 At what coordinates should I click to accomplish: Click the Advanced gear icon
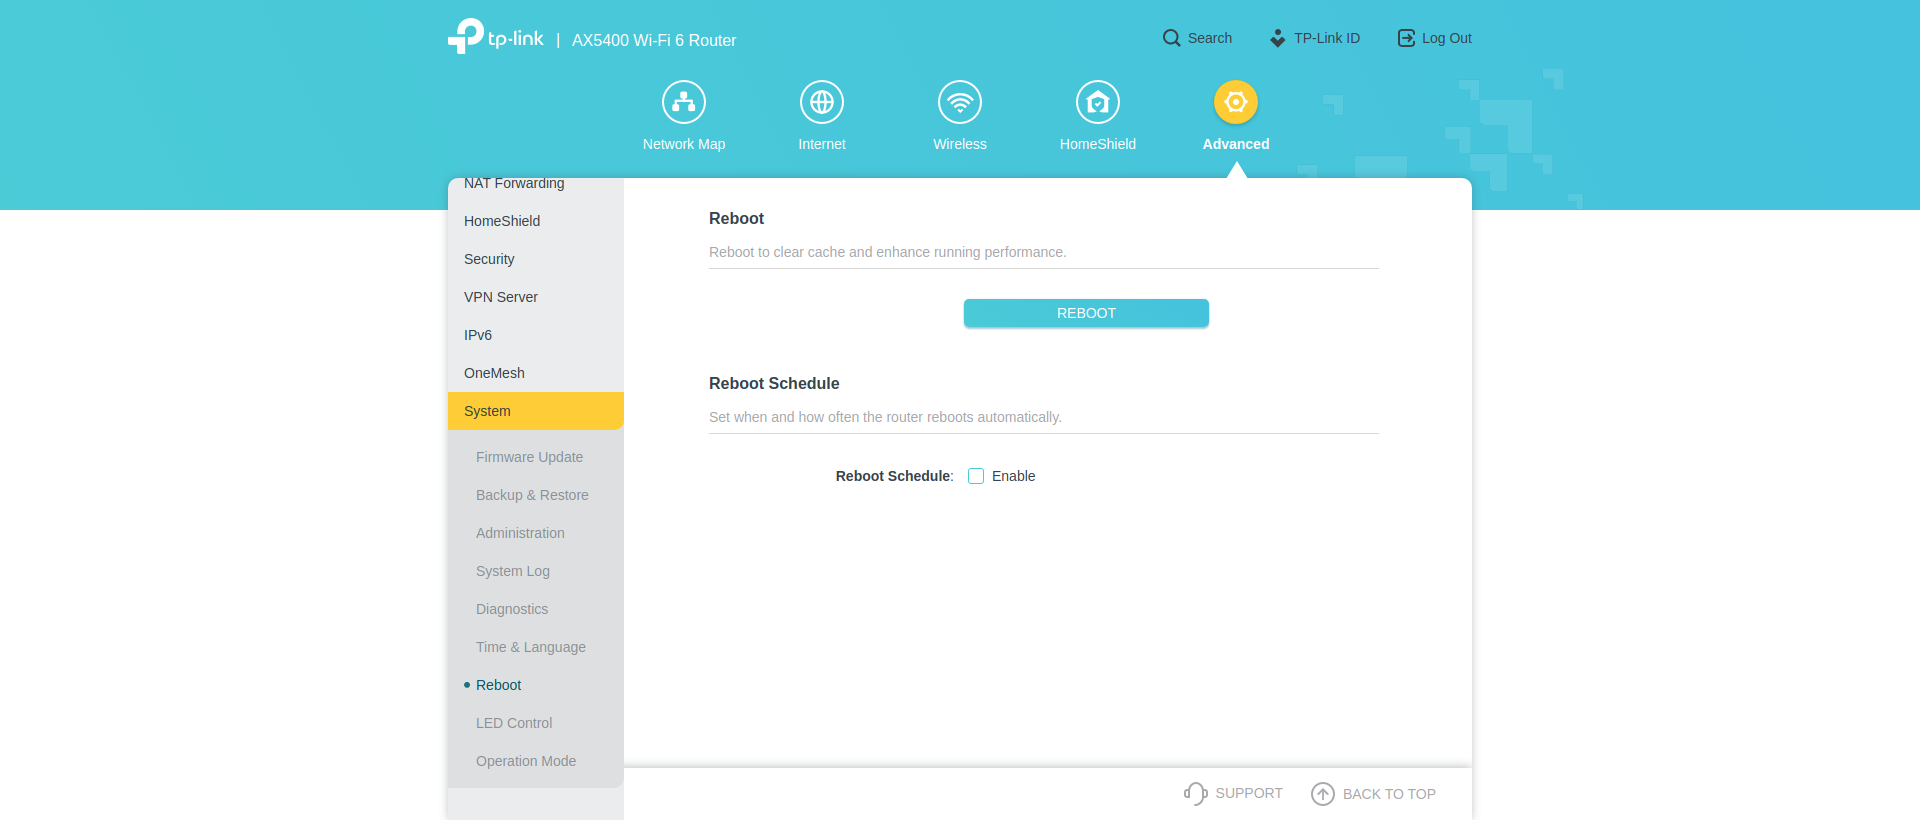pos(1236,102)
